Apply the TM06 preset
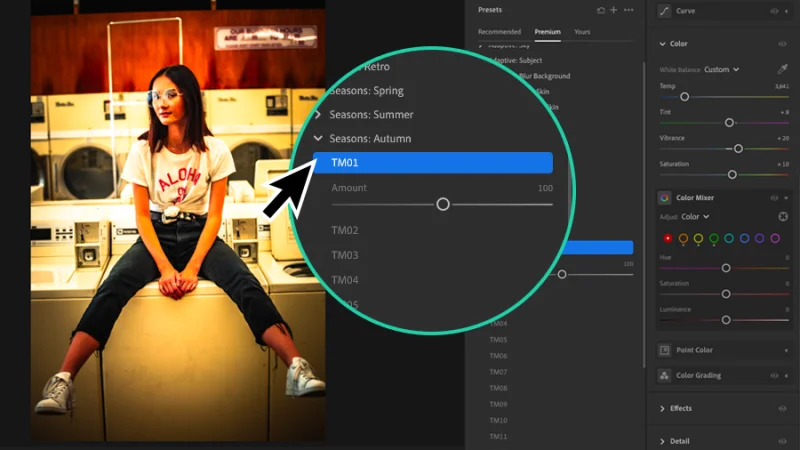The height and width of the screenshot is (450, 800). coord(498,356)
